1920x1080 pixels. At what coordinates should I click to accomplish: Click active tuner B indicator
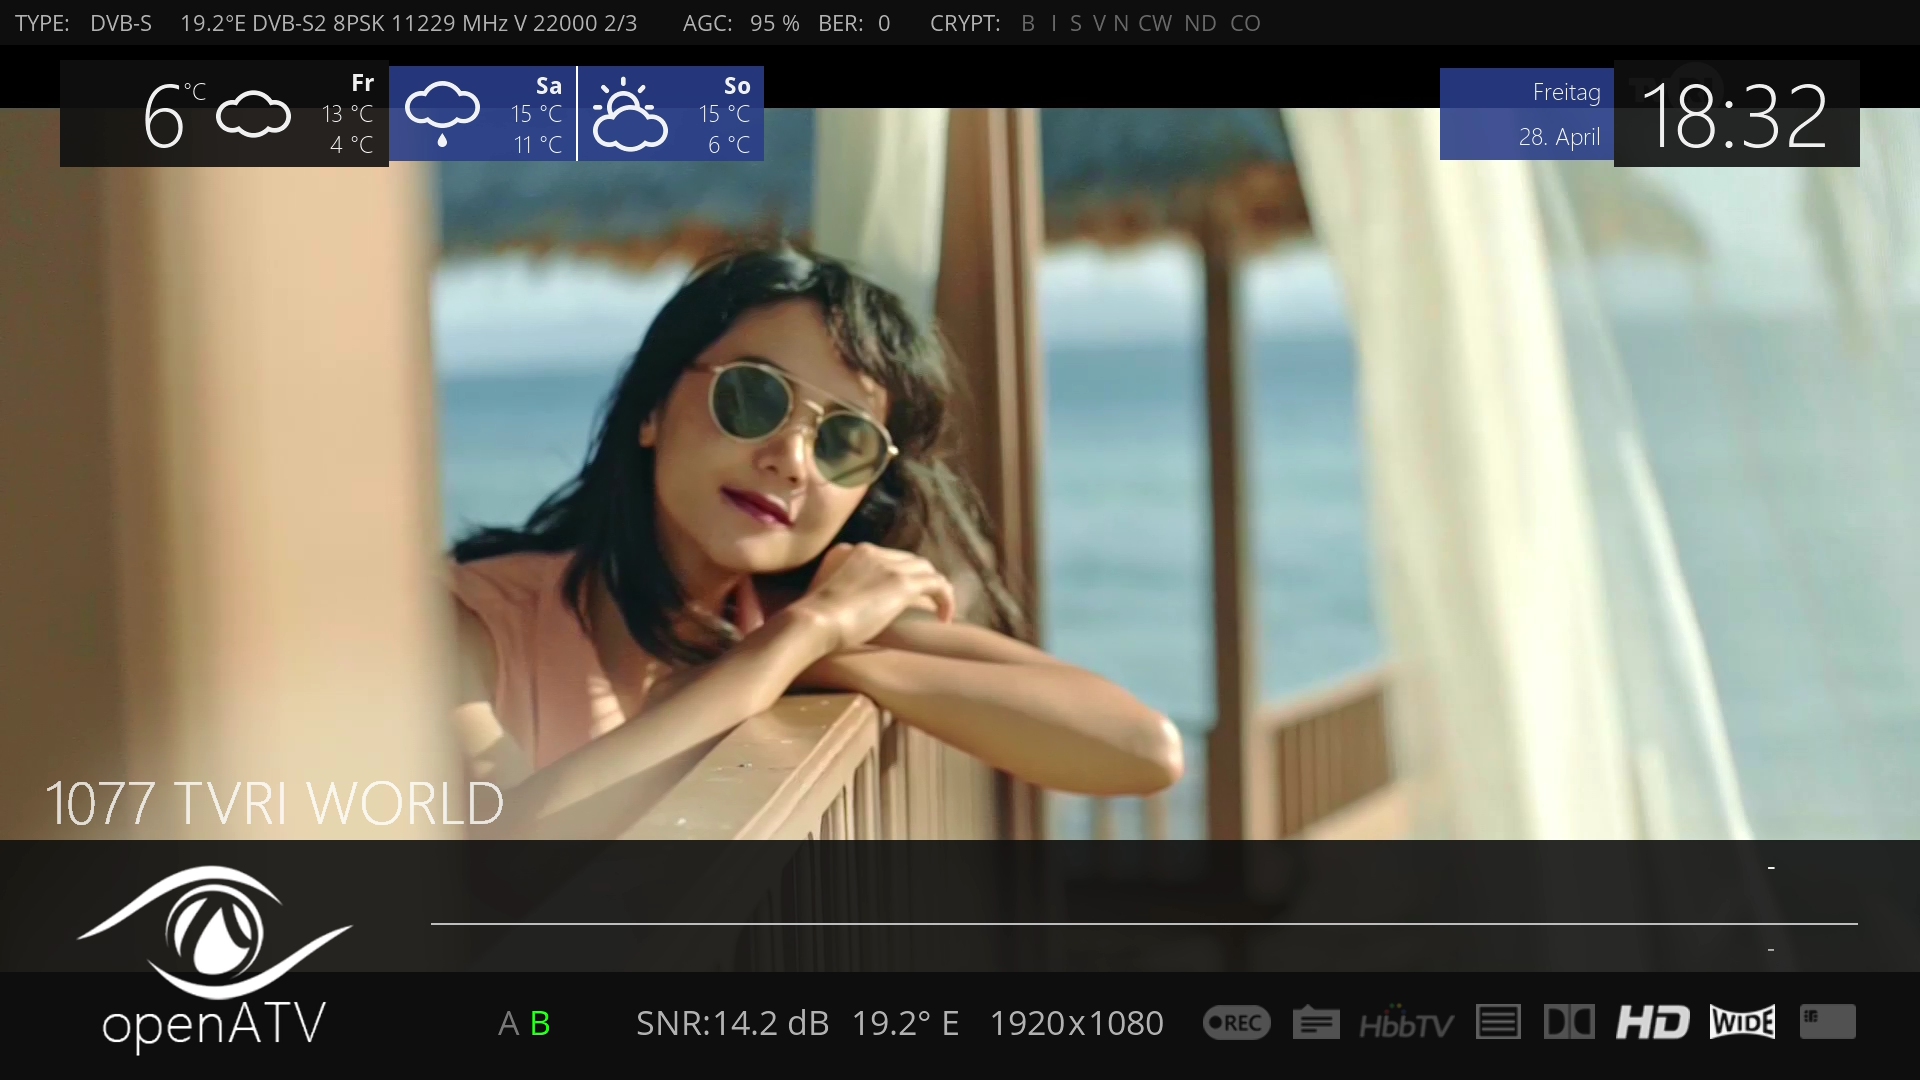540,1024
